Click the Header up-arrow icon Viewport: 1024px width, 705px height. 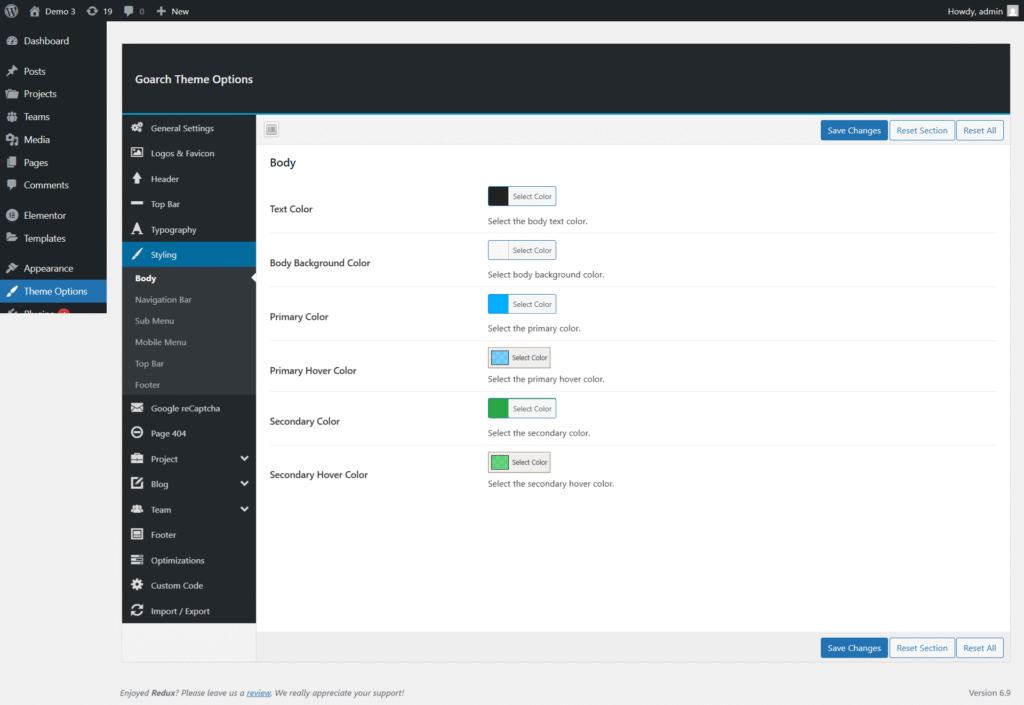(x=136, y=178)
